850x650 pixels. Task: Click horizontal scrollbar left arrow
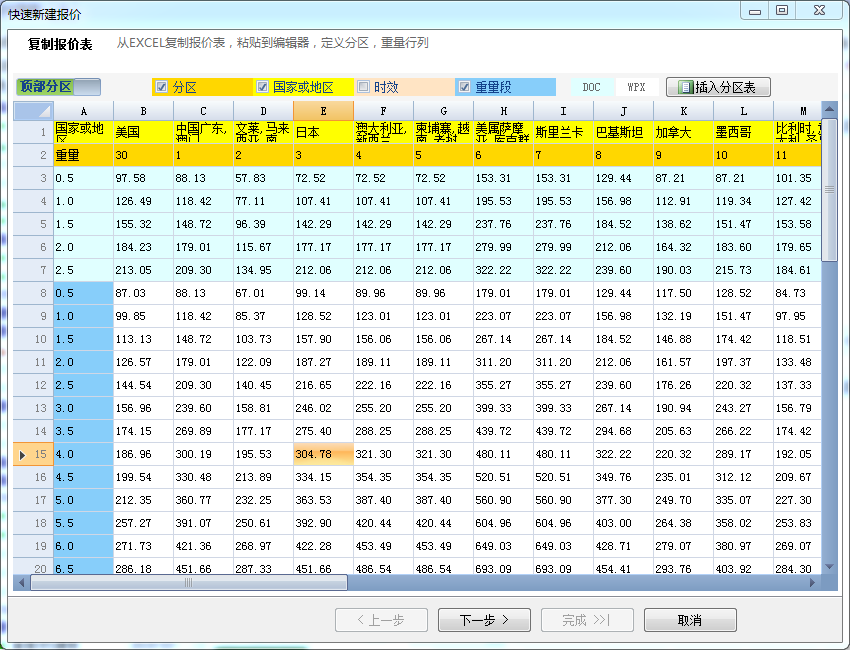point(21,582)
